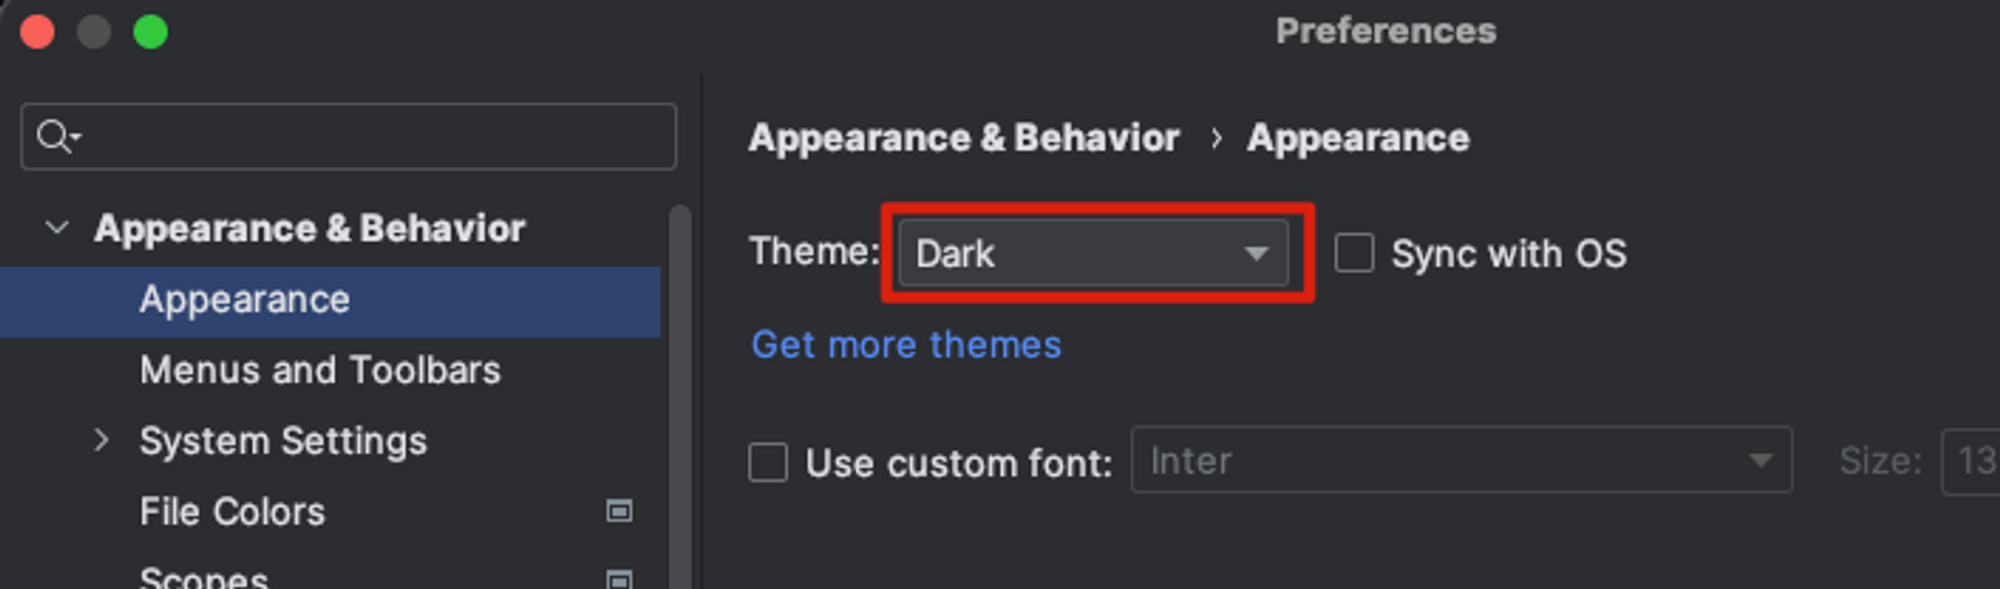The image size is (2000, 589).
Task: Open the Theme combo box showing Dark
Action: (x=1093, y=253)
